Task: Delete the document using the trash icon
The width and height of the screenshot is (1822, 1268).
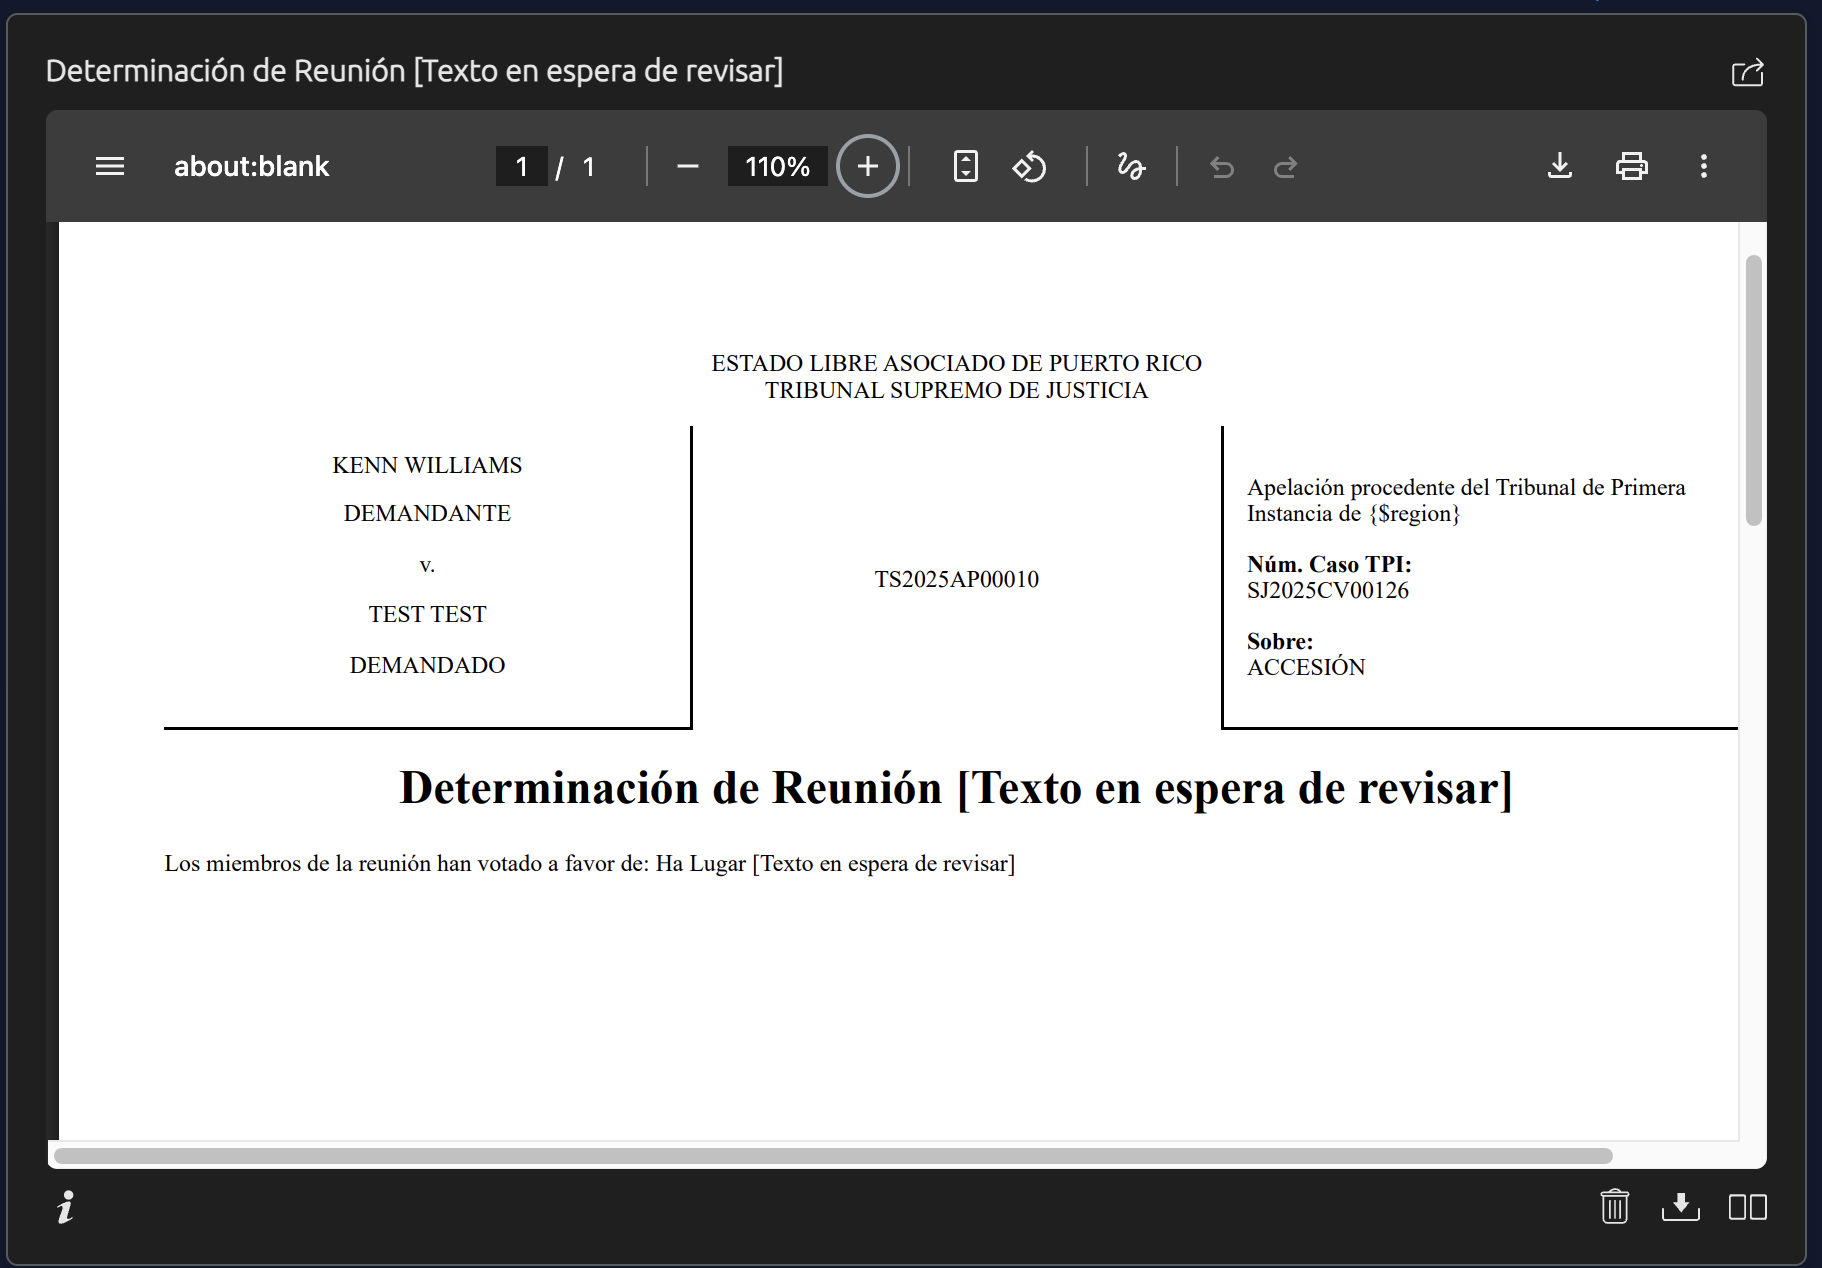Action: pyautogui.click(x=1614, y=1206)
